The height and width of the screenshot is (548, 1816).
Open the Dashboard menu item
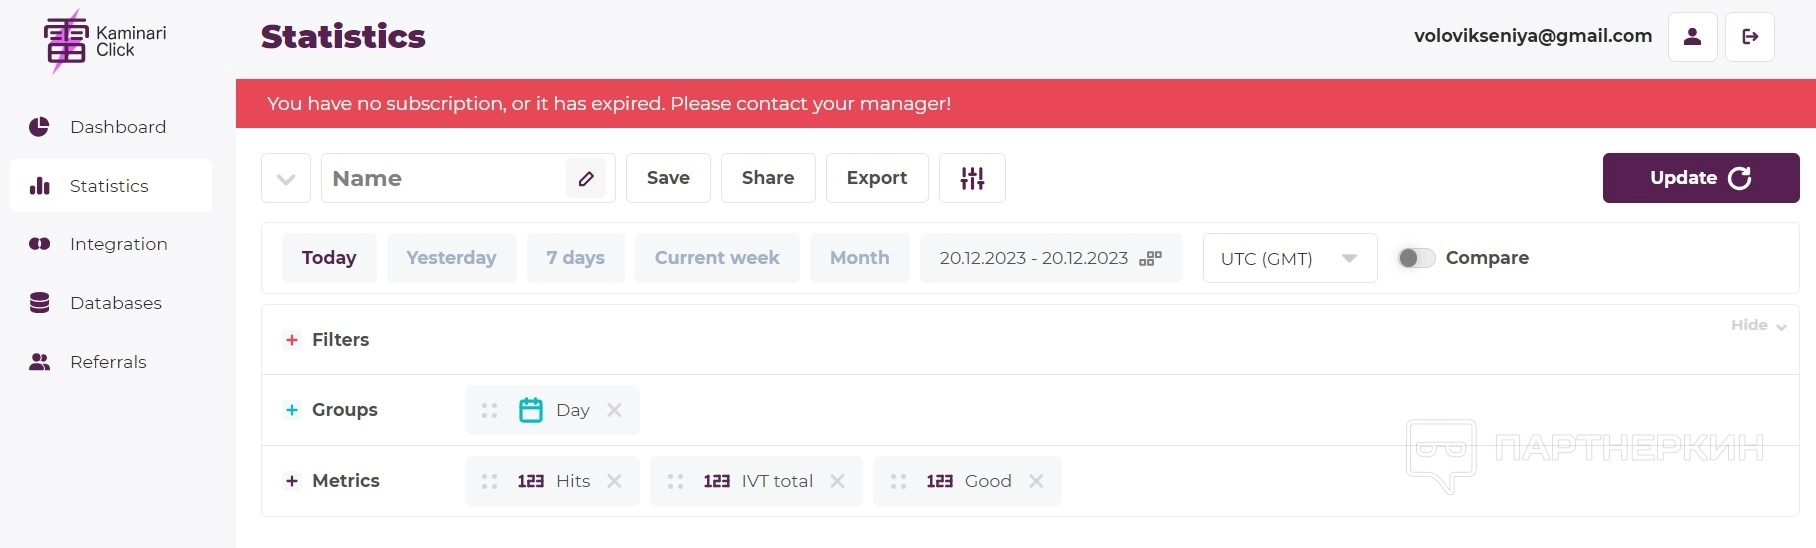117,127
